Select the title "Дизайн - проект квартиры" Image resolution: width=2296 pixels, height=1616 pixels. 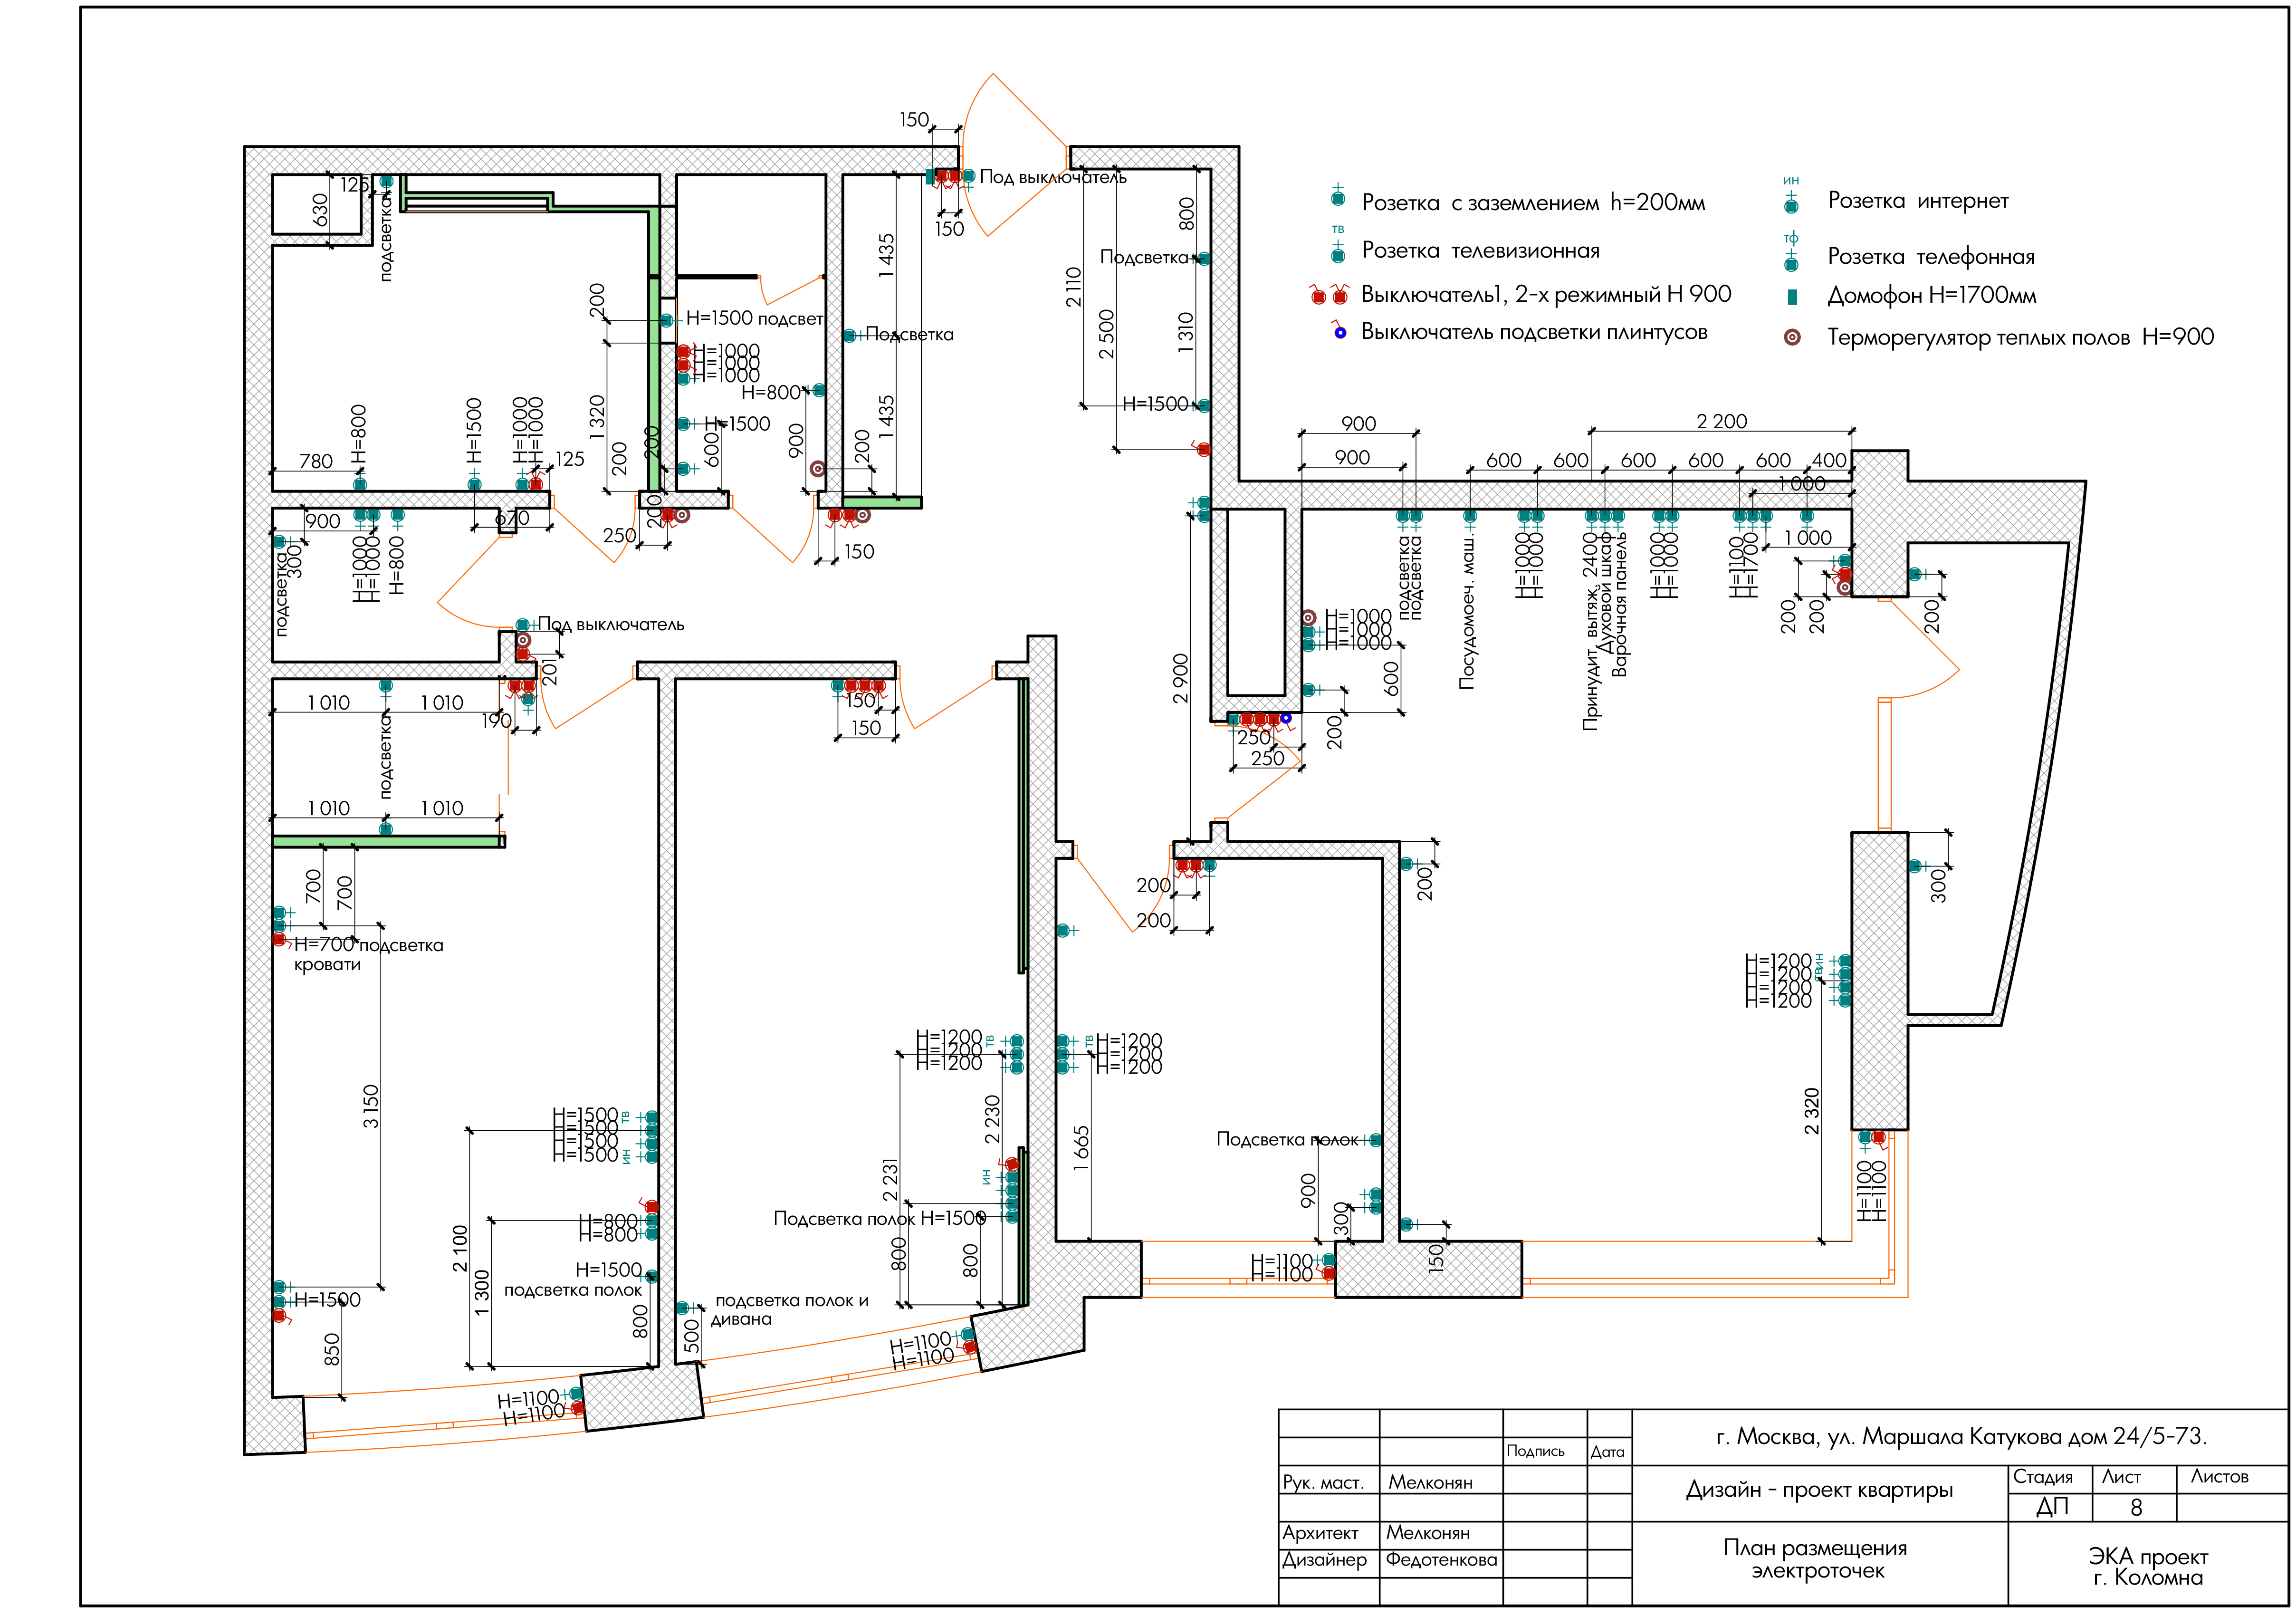1819,1490
